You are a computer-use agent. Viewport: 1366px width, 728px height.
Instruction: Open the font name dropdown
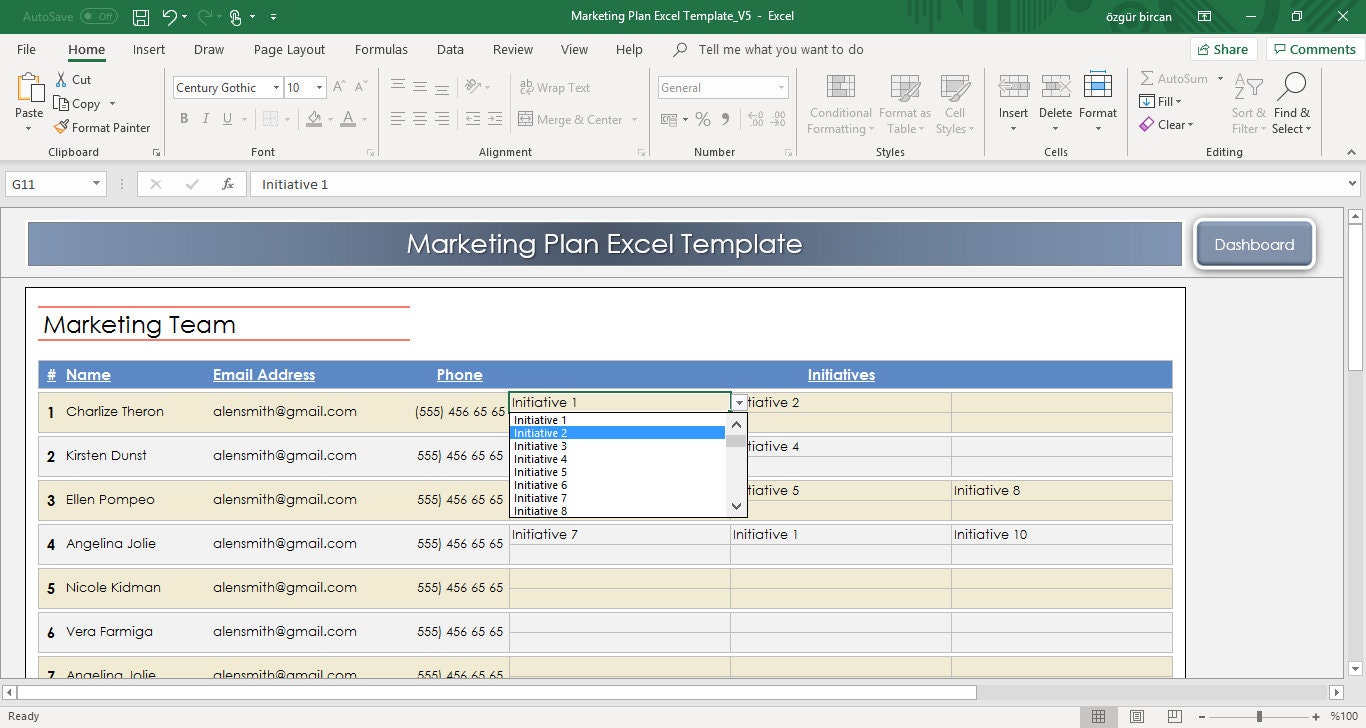coord(276,87)
